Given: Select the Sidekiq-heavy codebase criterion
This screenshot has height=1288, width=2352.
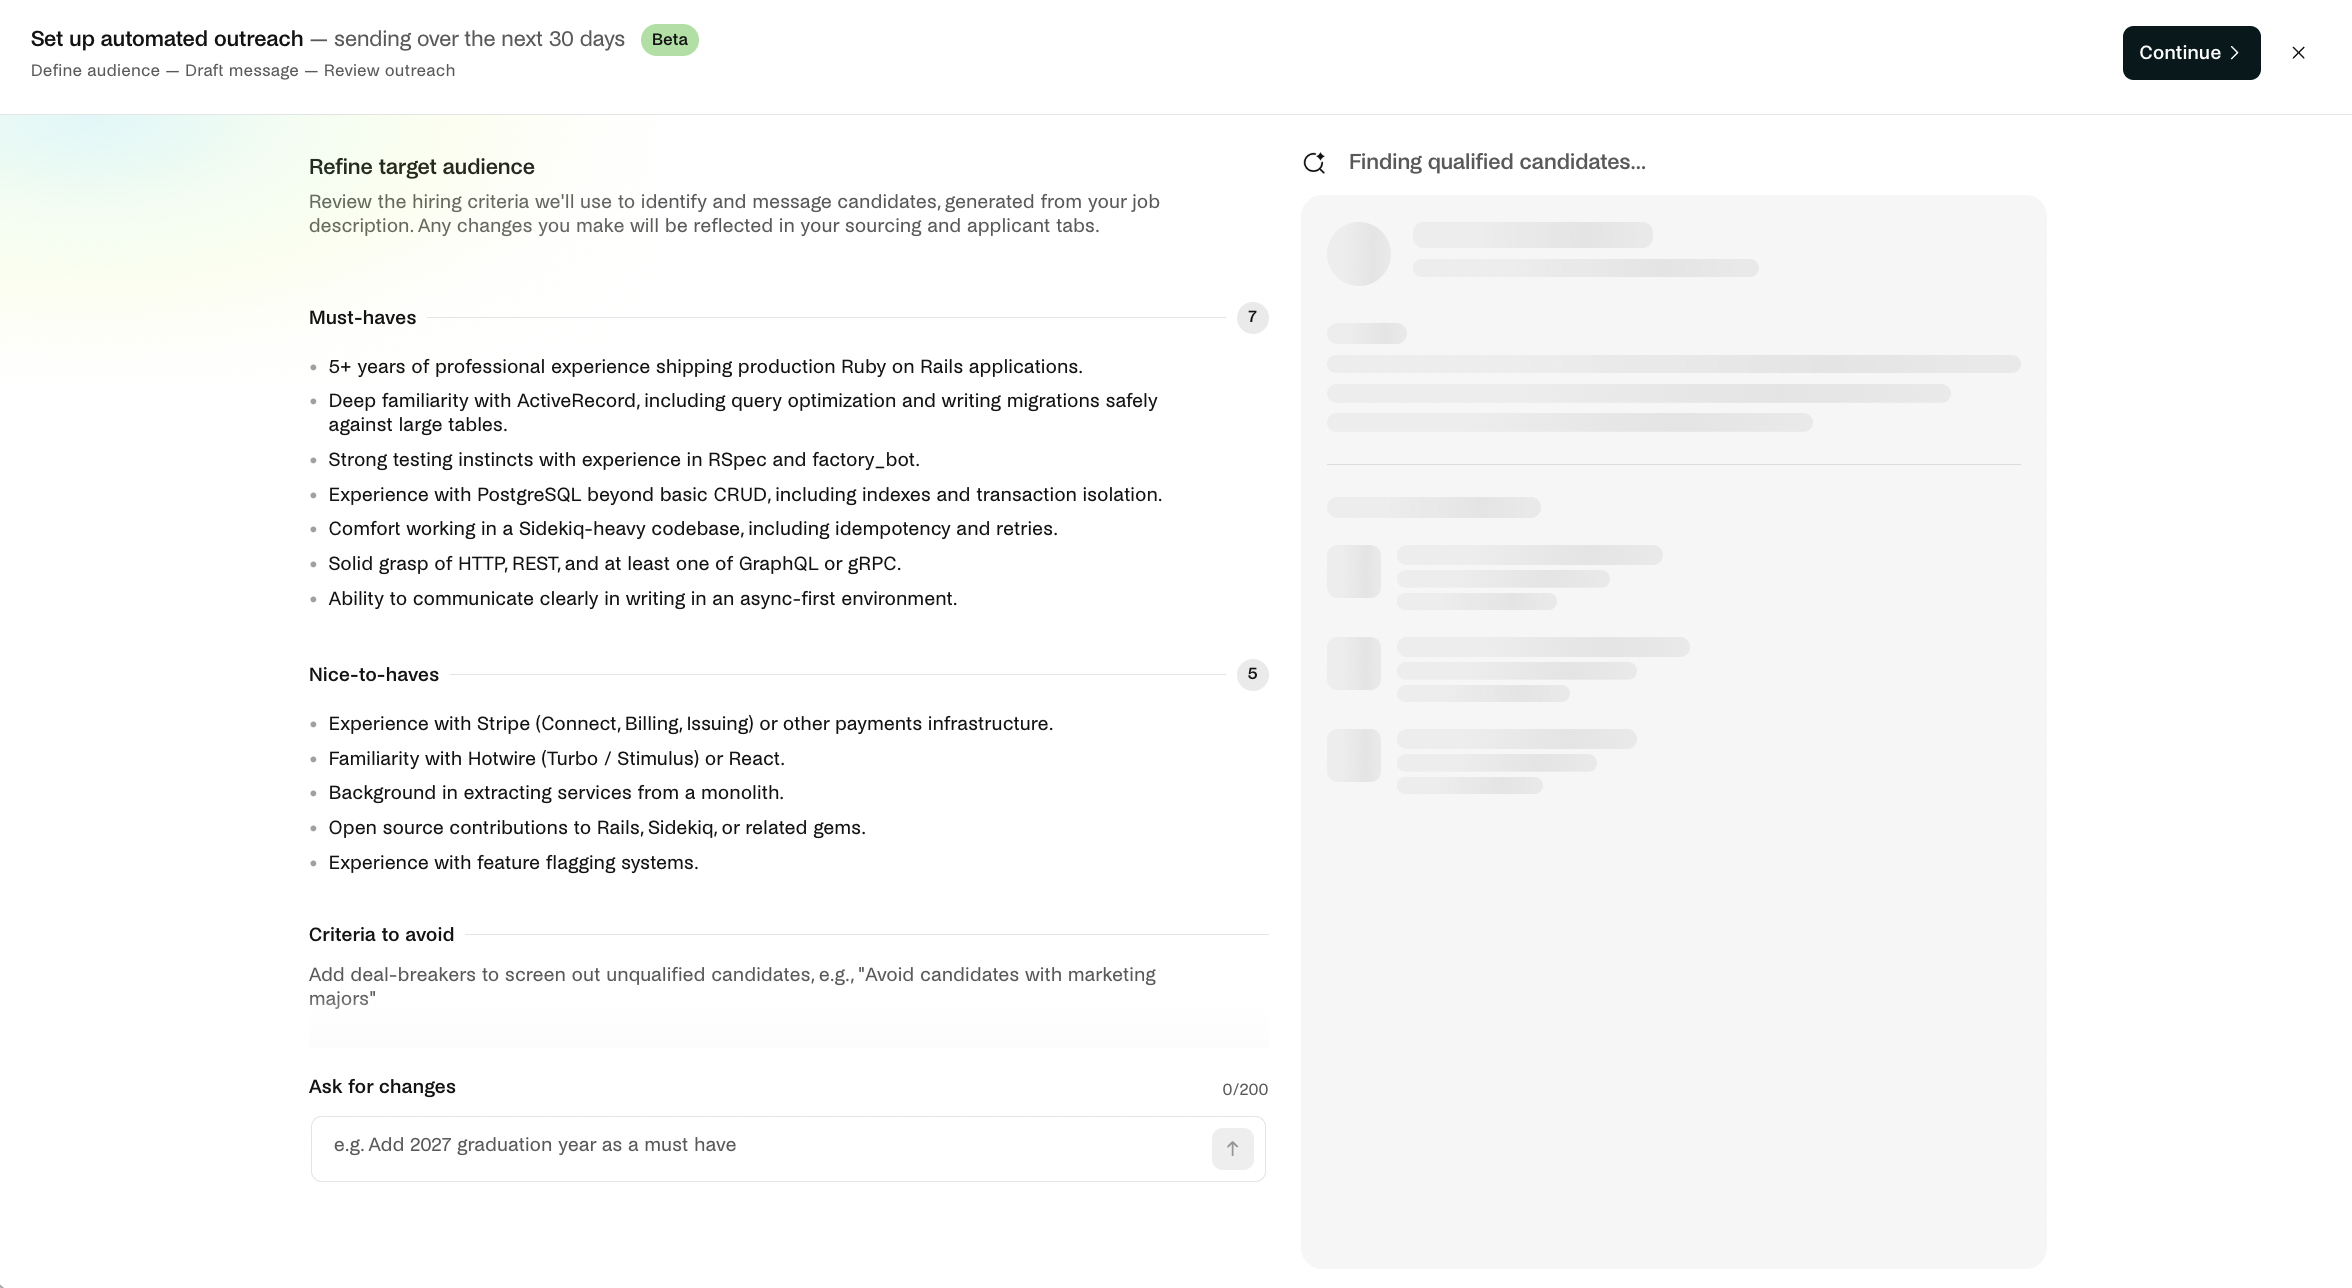Looking at the screenshot, I should coord(693,529).
